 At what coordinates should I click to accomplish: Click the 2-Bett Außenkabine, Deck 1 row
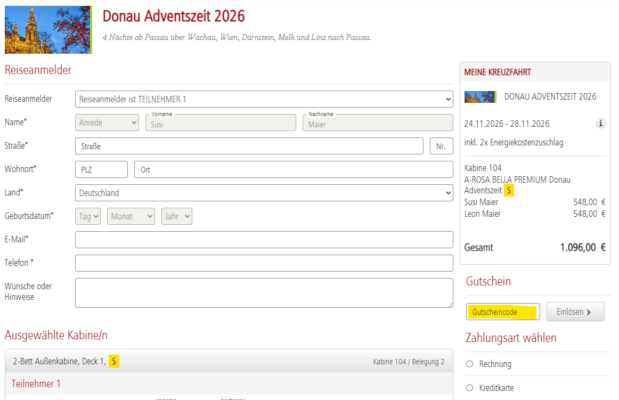click(x=229, y=361)
